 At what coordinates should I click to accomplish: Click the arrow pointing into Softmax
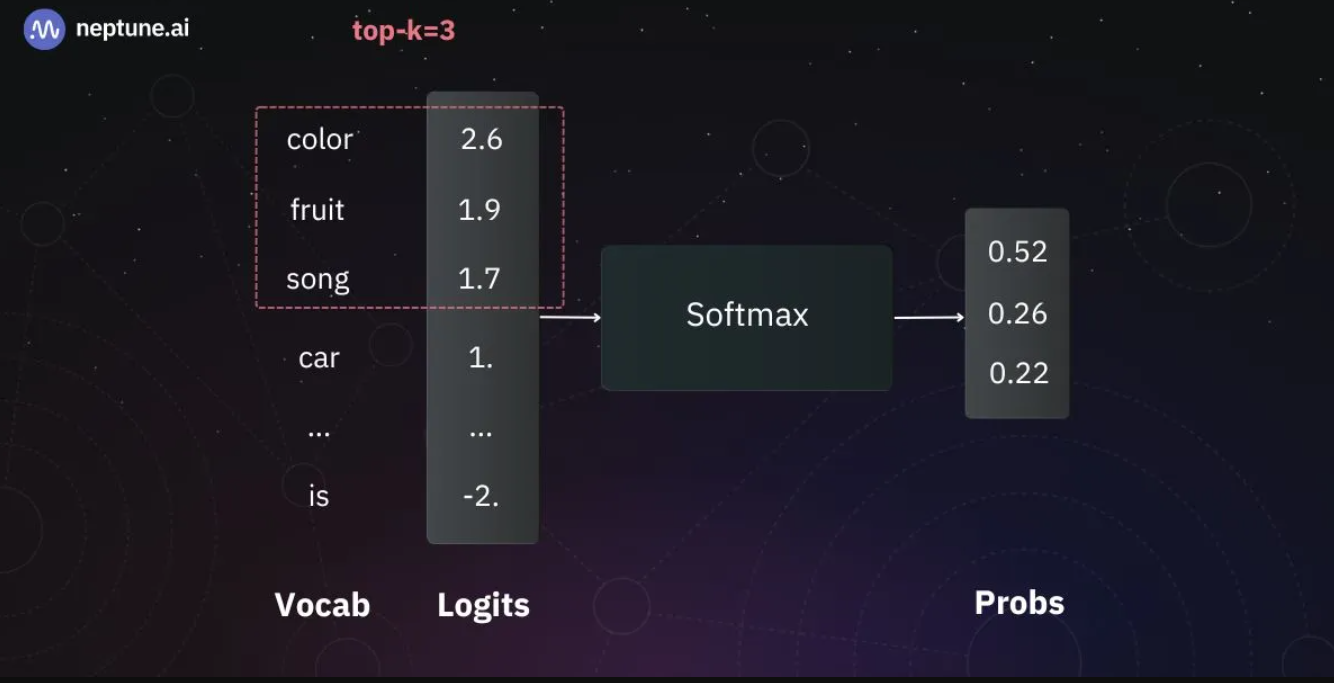[570, 318]
